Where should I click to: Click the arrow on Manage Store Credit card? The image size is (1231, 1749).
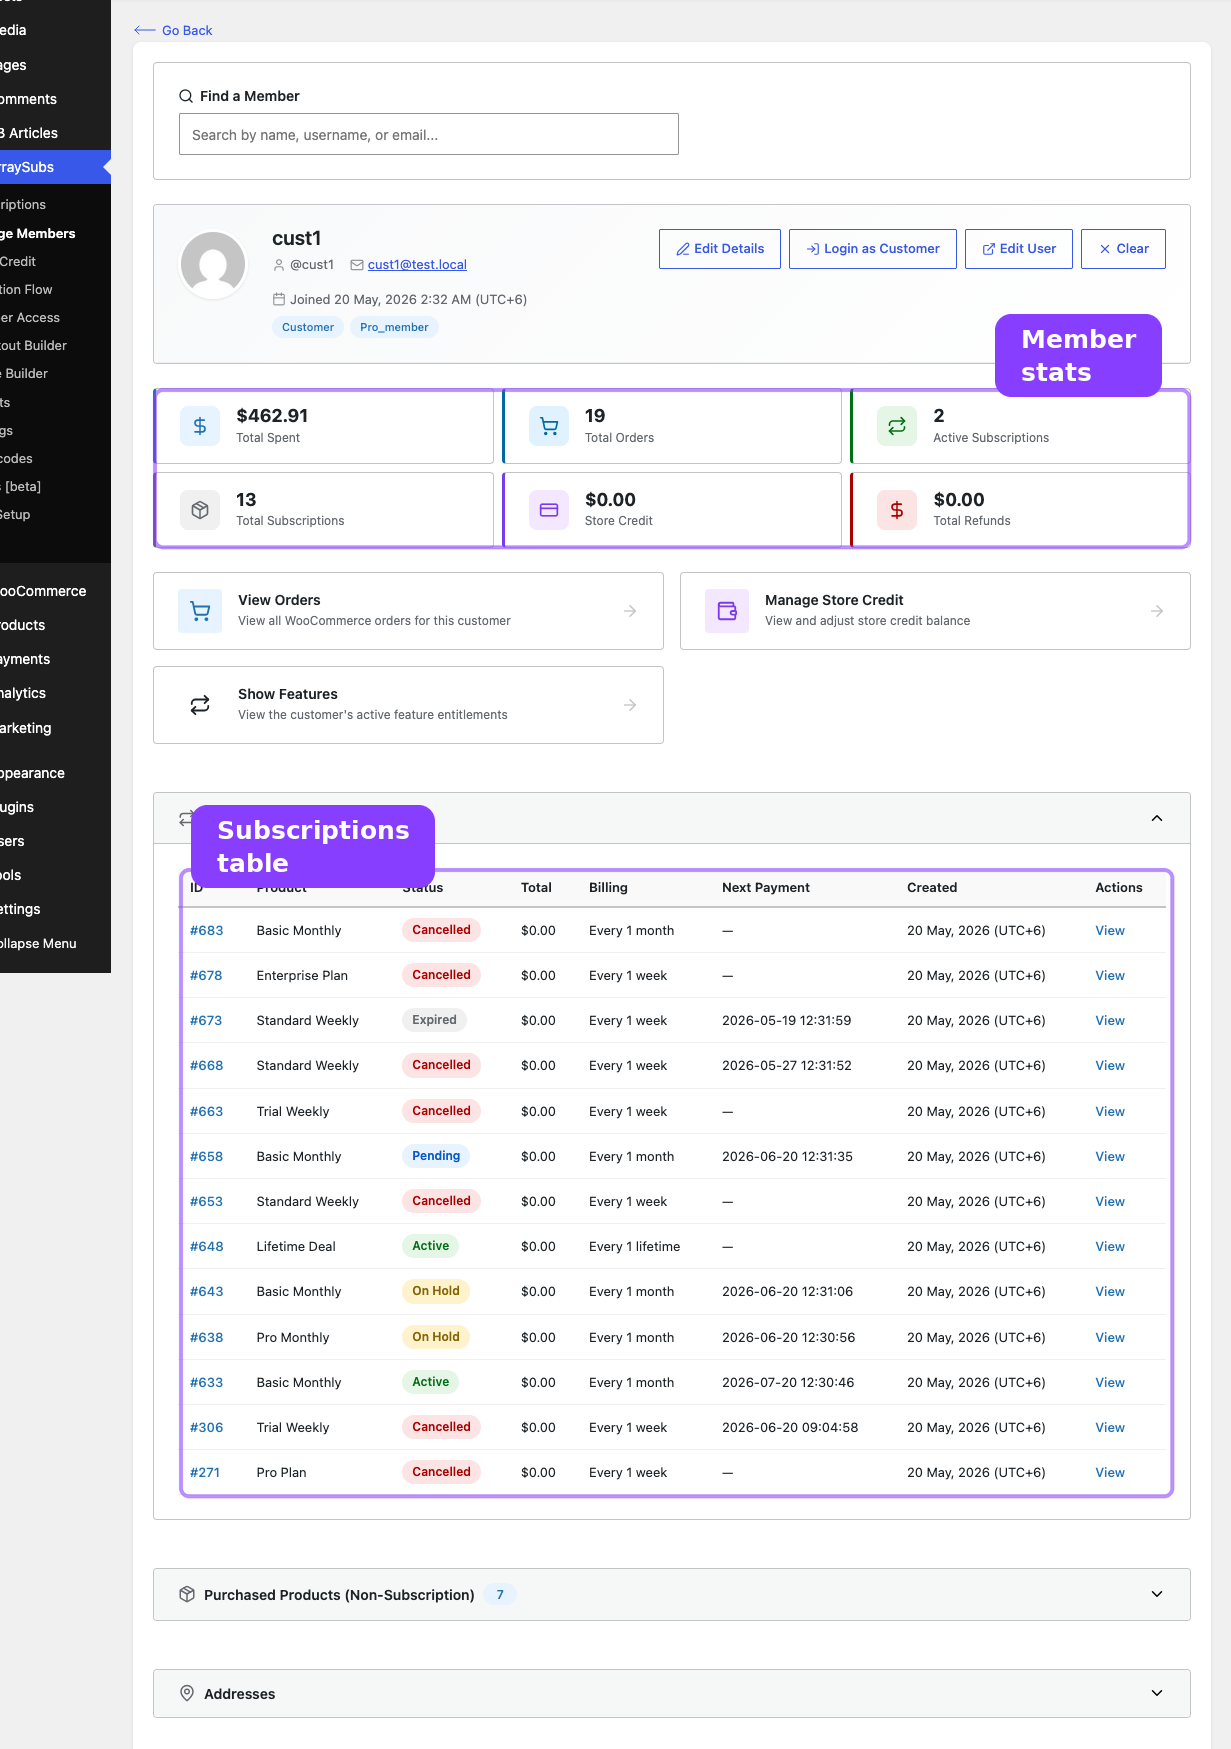[1157, 611]
